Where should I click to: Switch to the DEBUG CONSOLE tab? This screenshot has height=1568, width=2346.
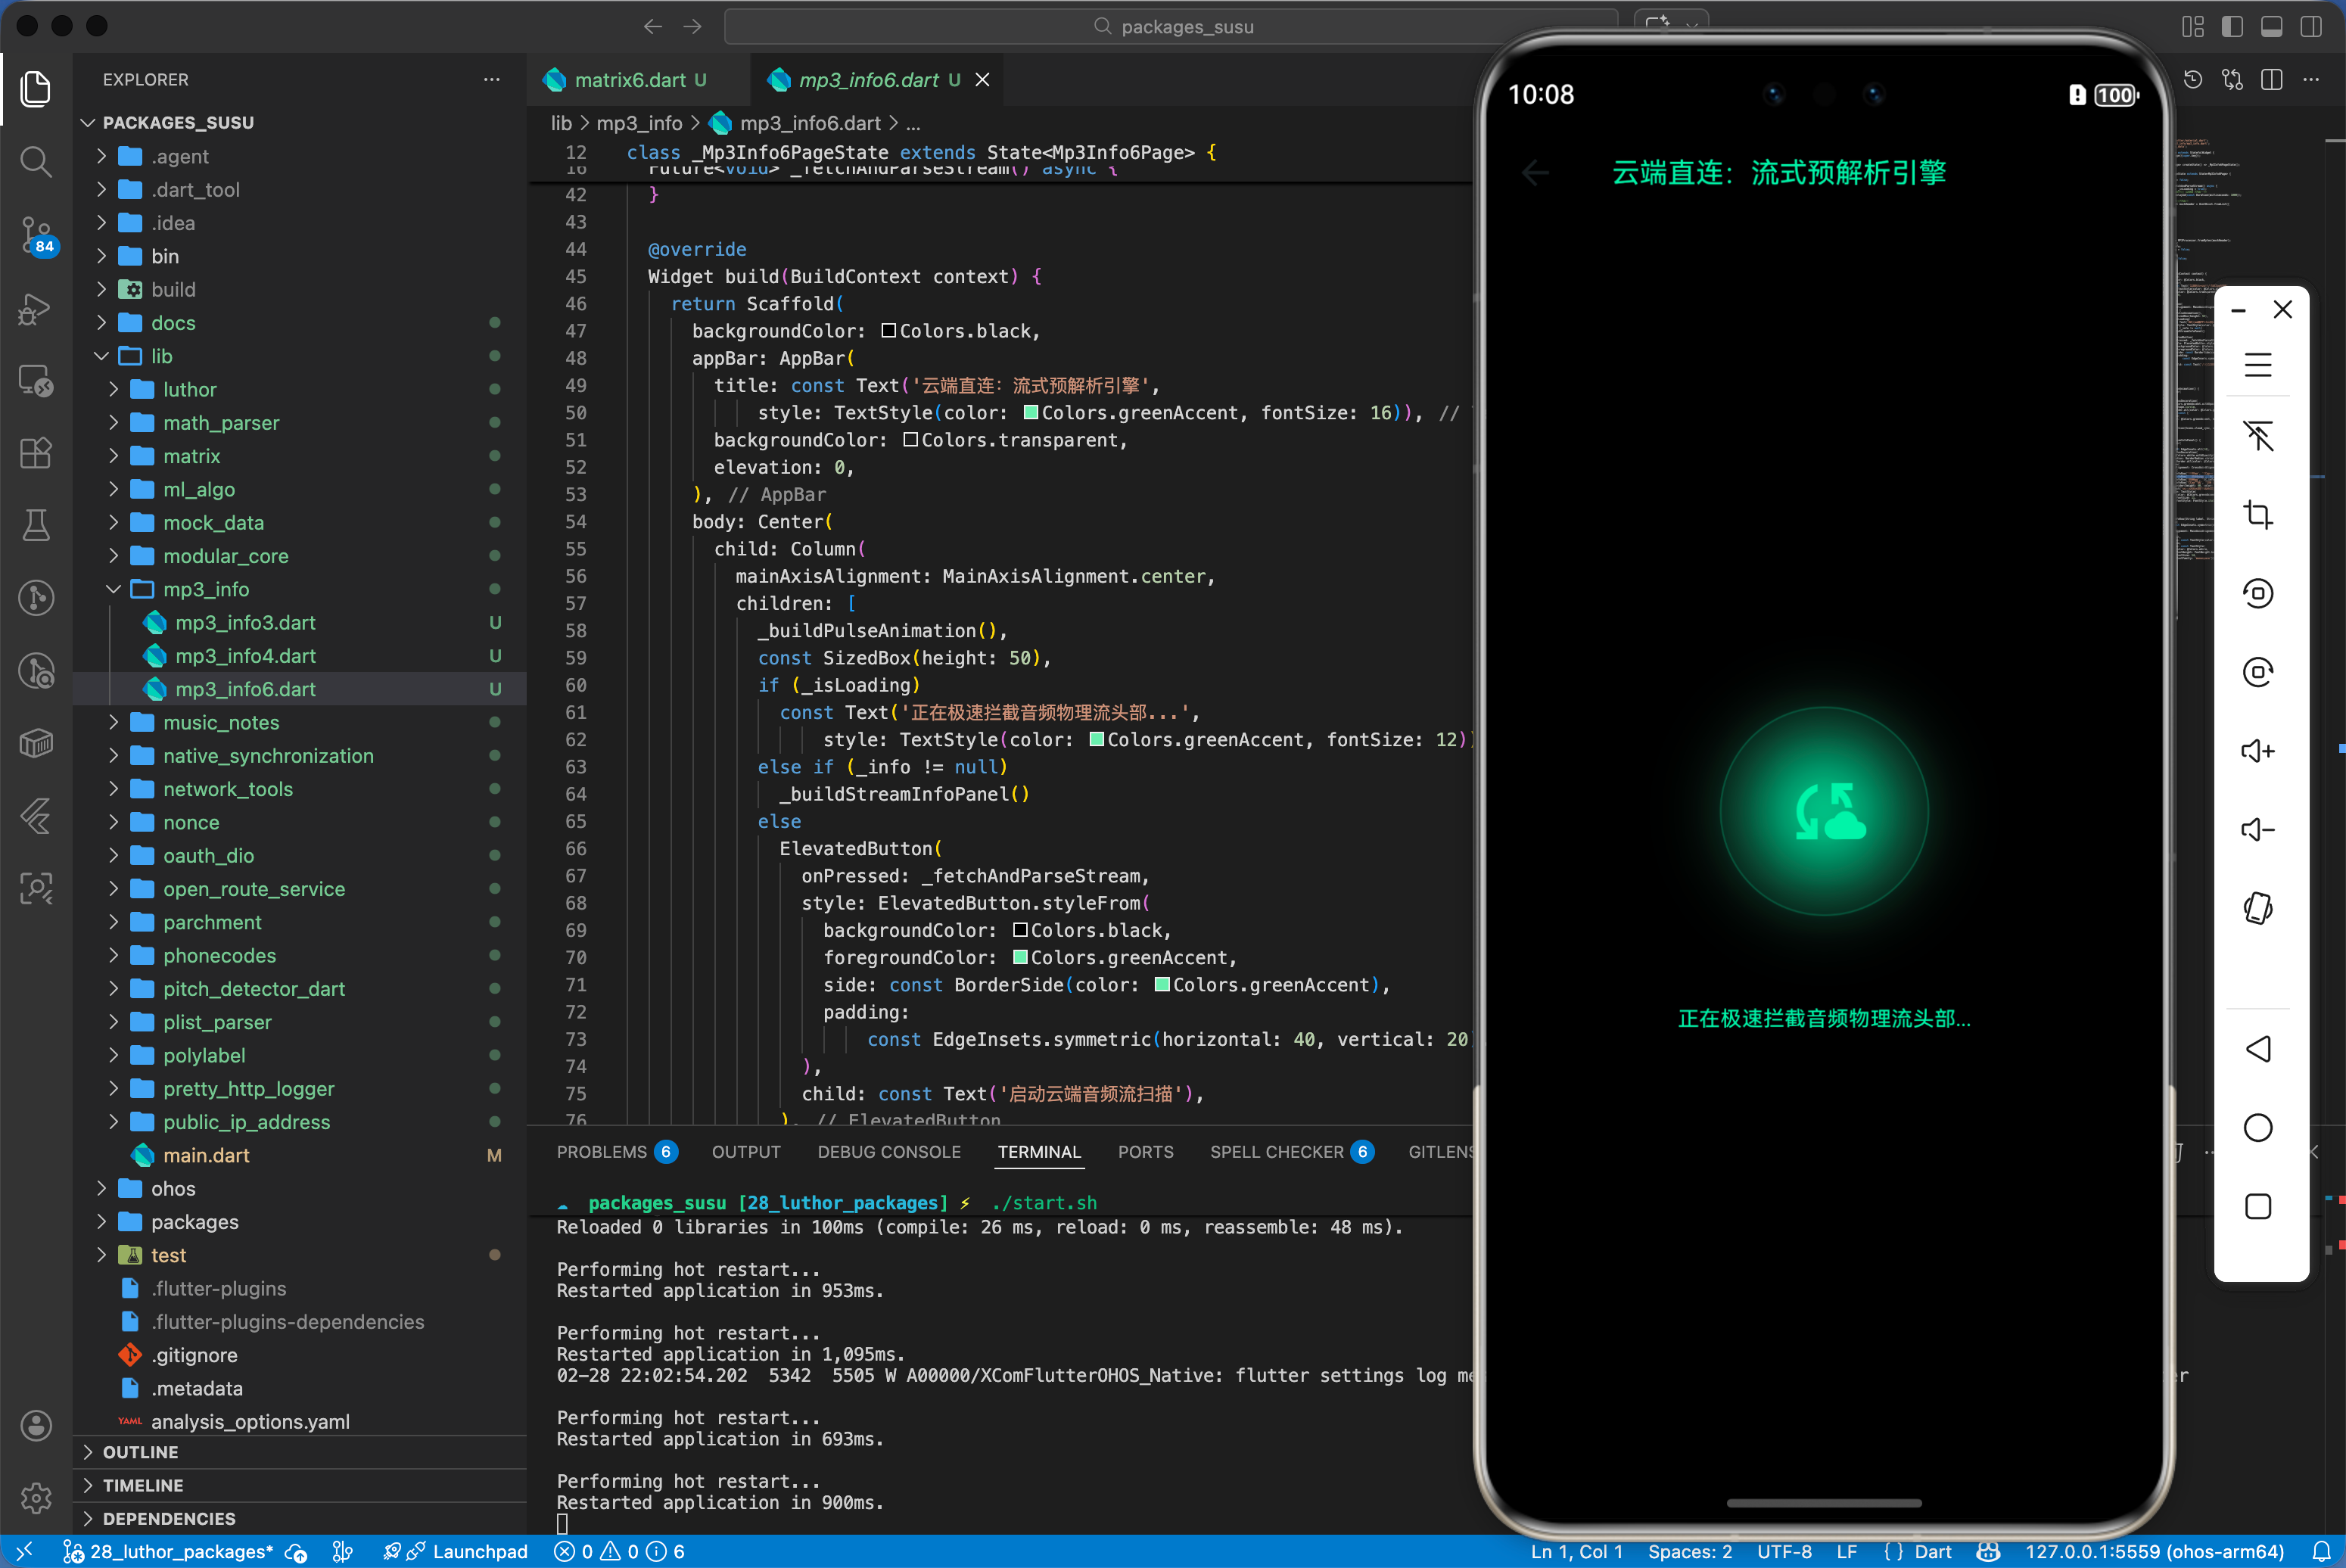(888, 1152)
